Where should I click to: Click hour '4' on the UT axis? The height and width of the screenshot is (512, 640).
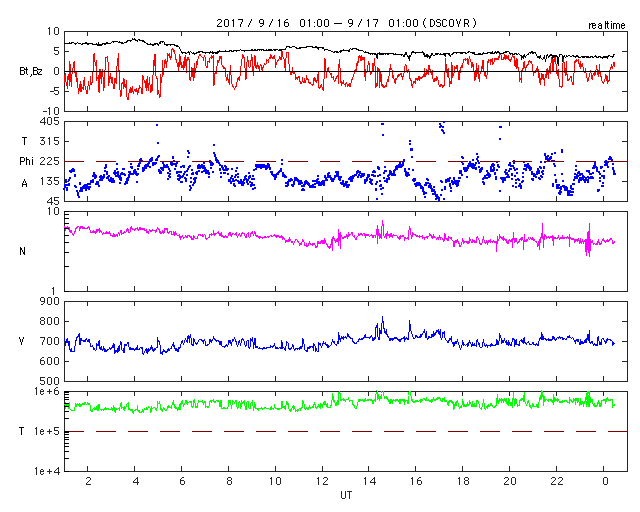coord(136,481)
